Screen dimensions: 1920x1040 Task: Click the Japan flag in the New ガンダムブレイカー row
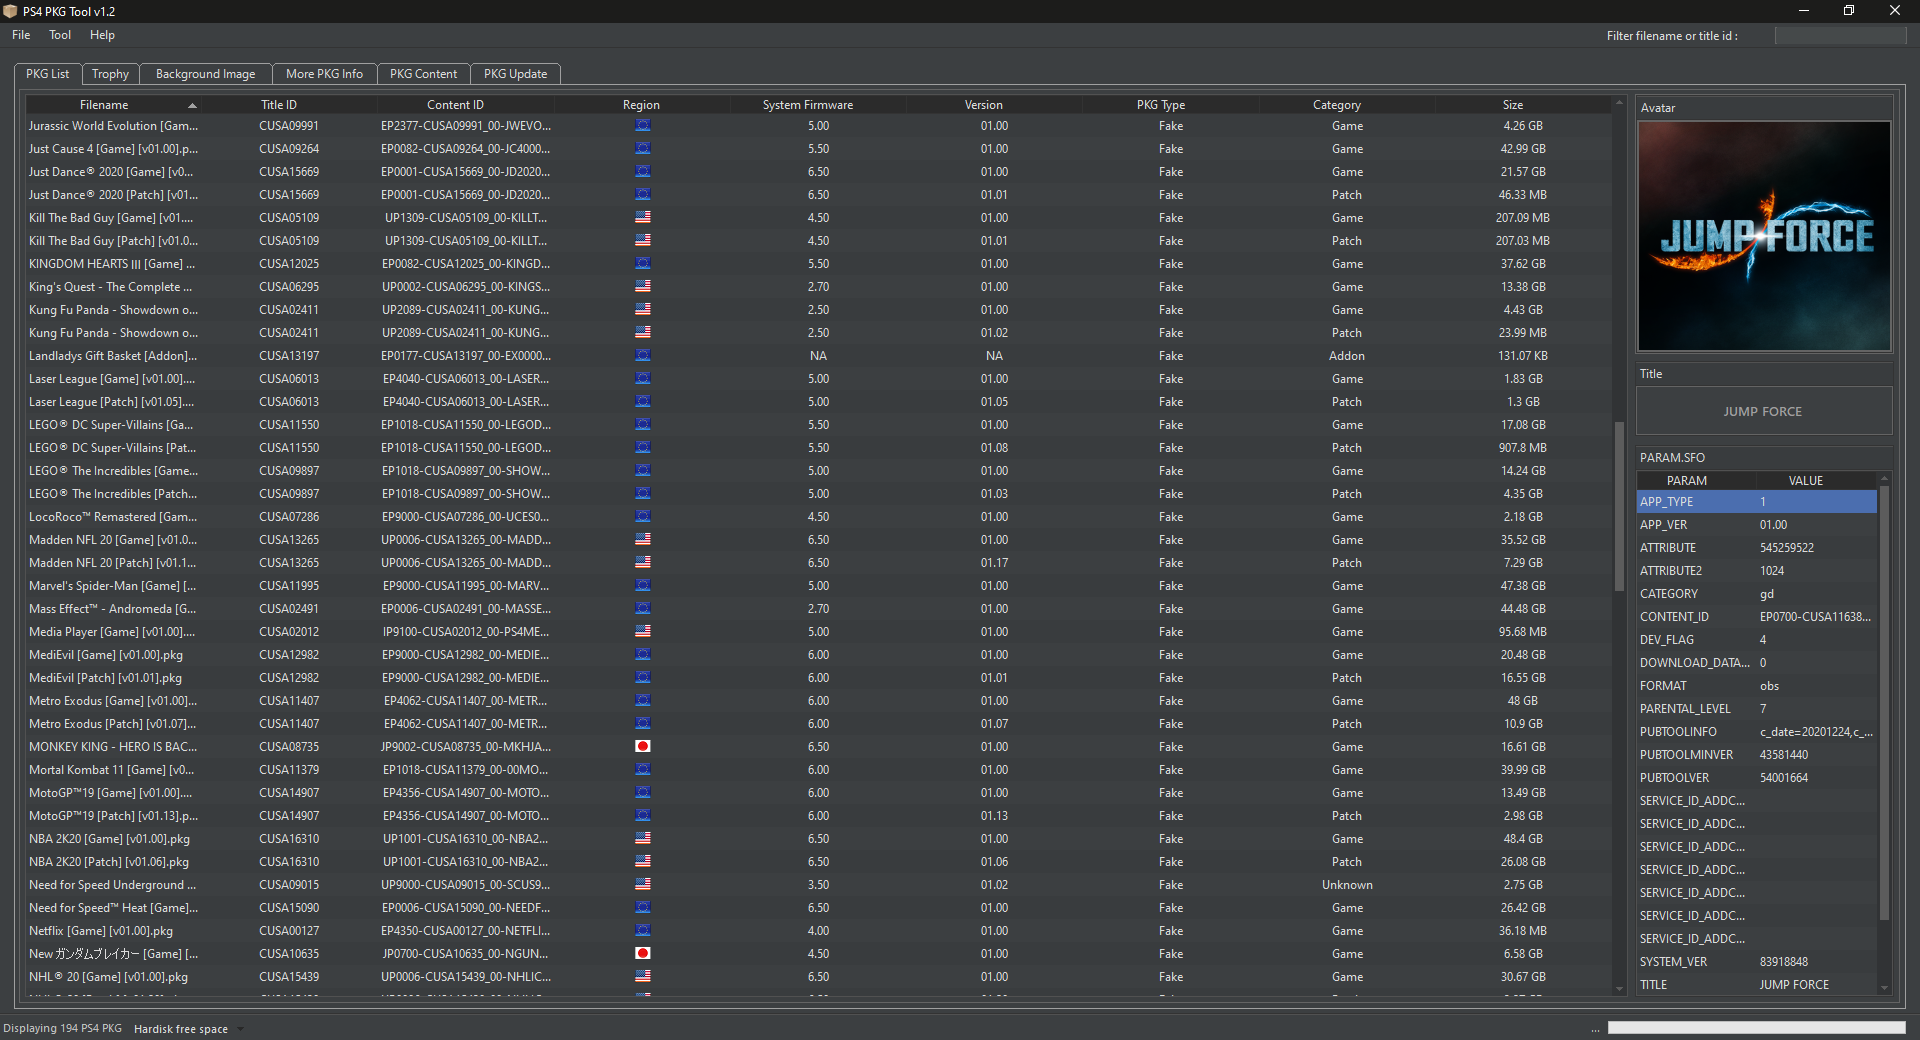click(x=643, y=953)
